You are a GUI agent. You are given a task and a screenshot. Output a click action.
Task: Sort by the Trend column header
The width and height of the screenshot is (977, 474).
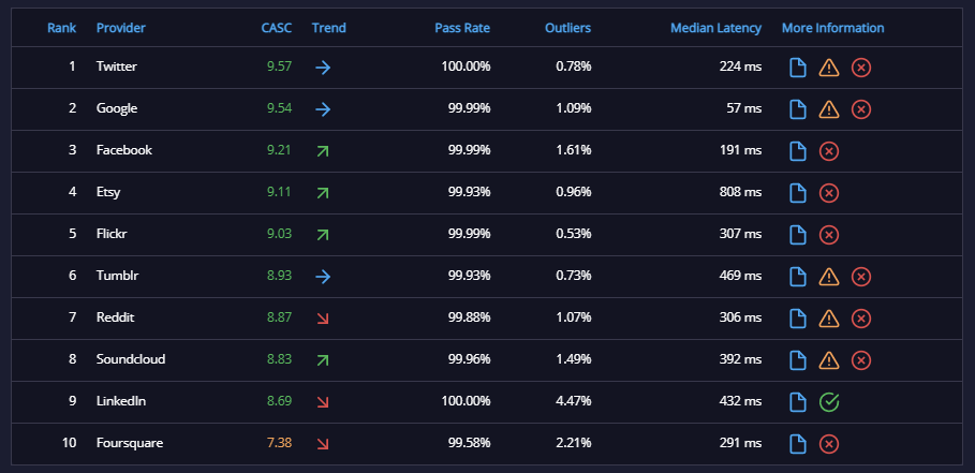click(x=329, y=28)
